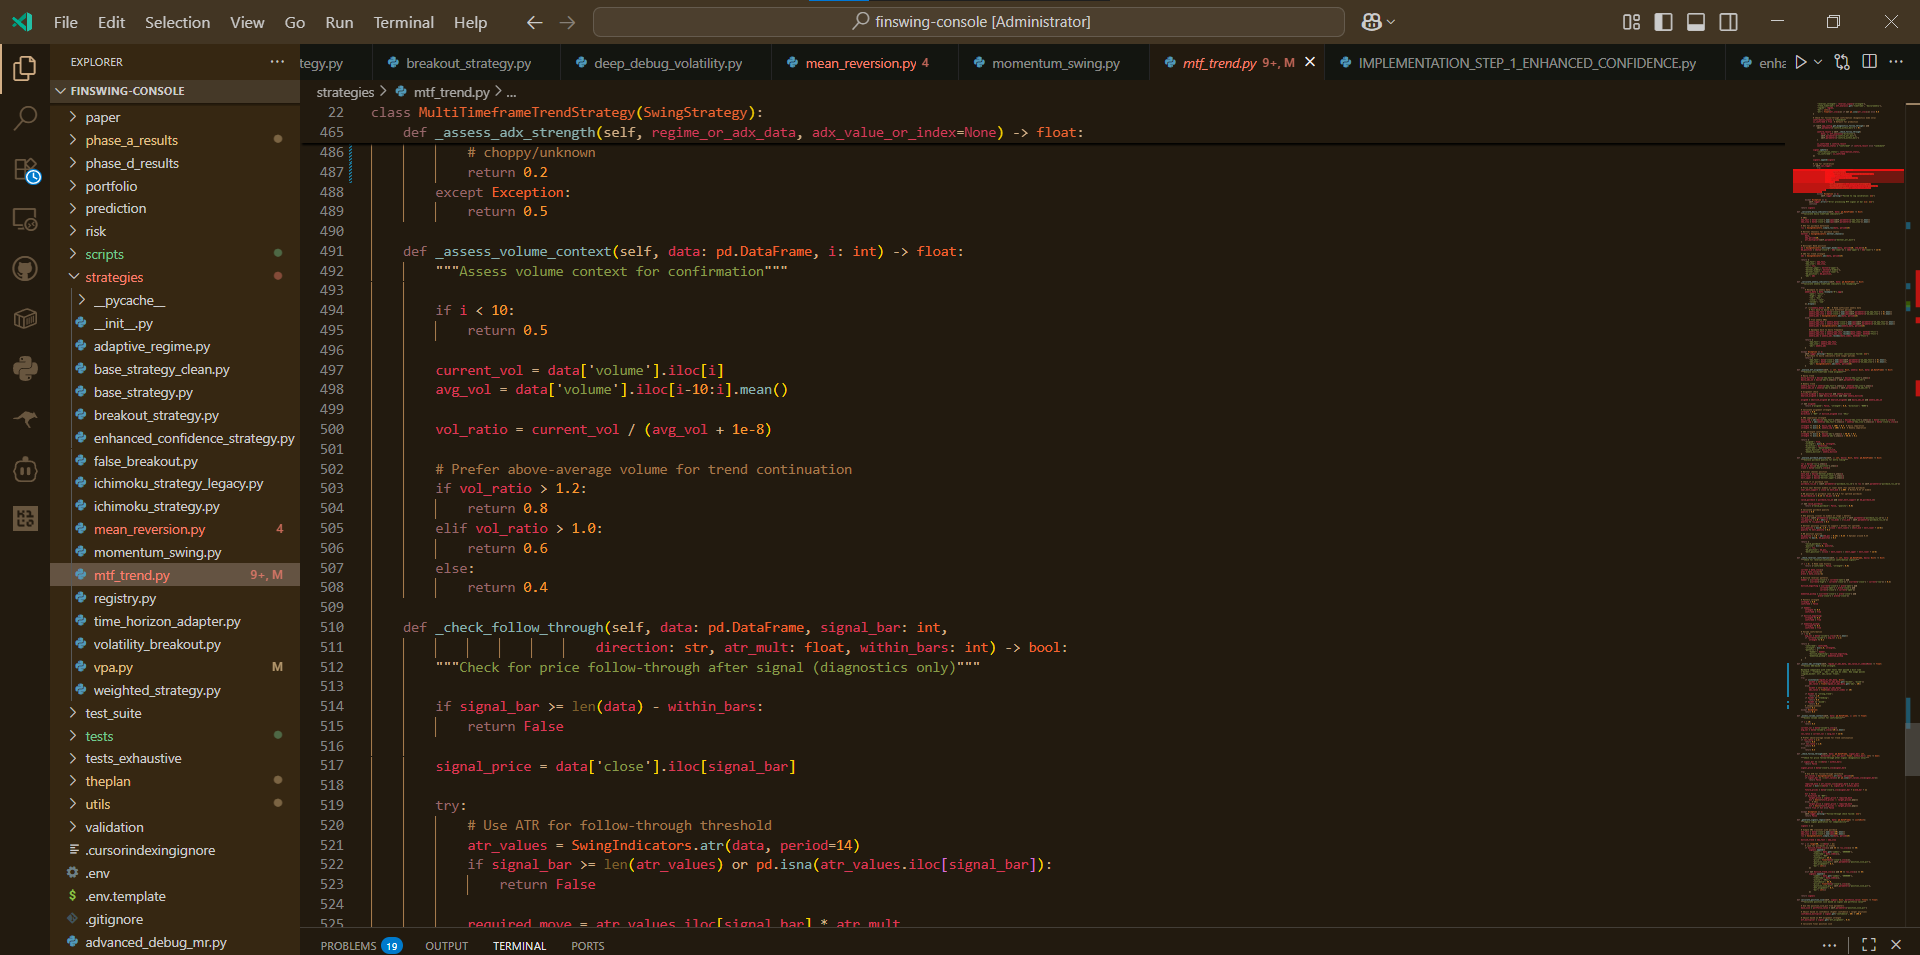Open the Remote Explorer icon
Image resolution: width=1920 pixels, height=955 pixels.
tap(25, 219)
